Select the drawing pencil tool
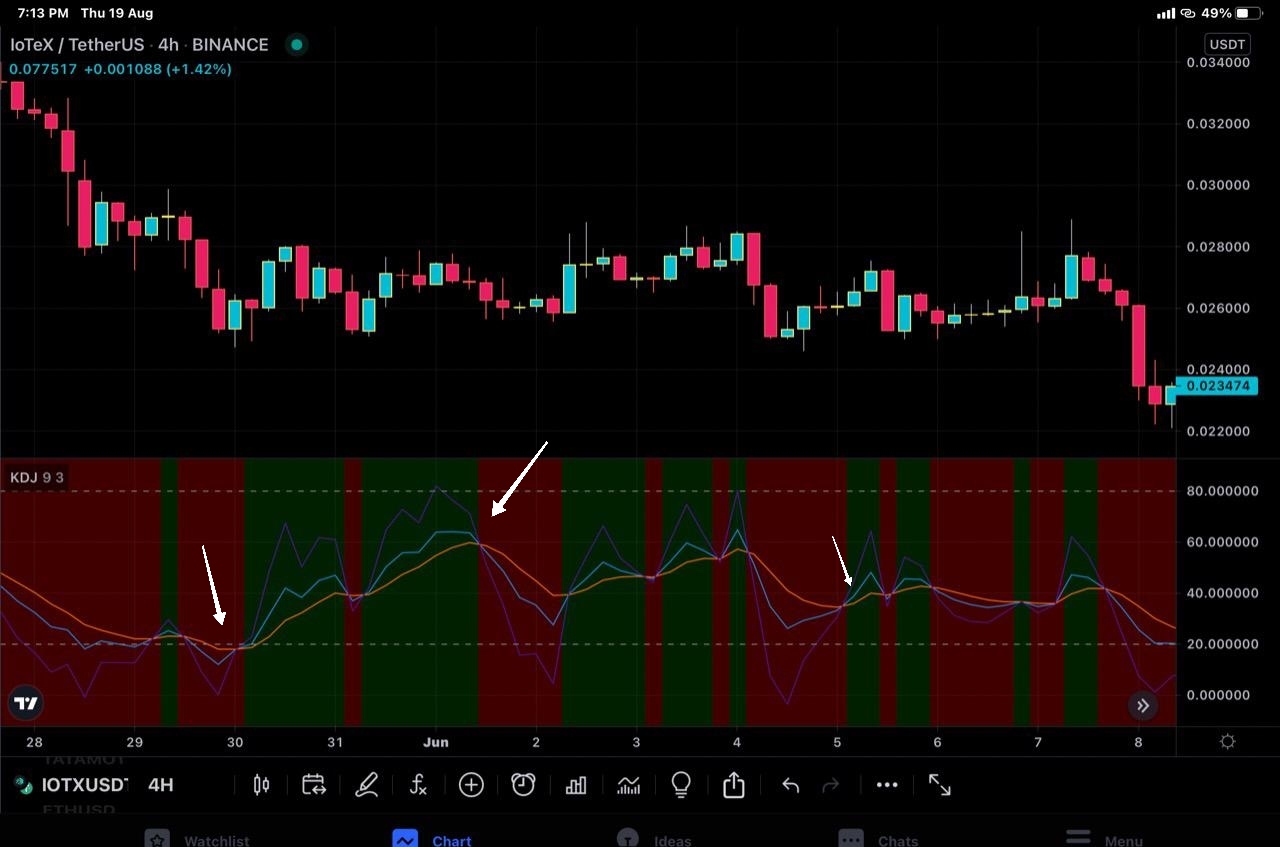This screenshot has width=1280, height=847. pos(366,785)
